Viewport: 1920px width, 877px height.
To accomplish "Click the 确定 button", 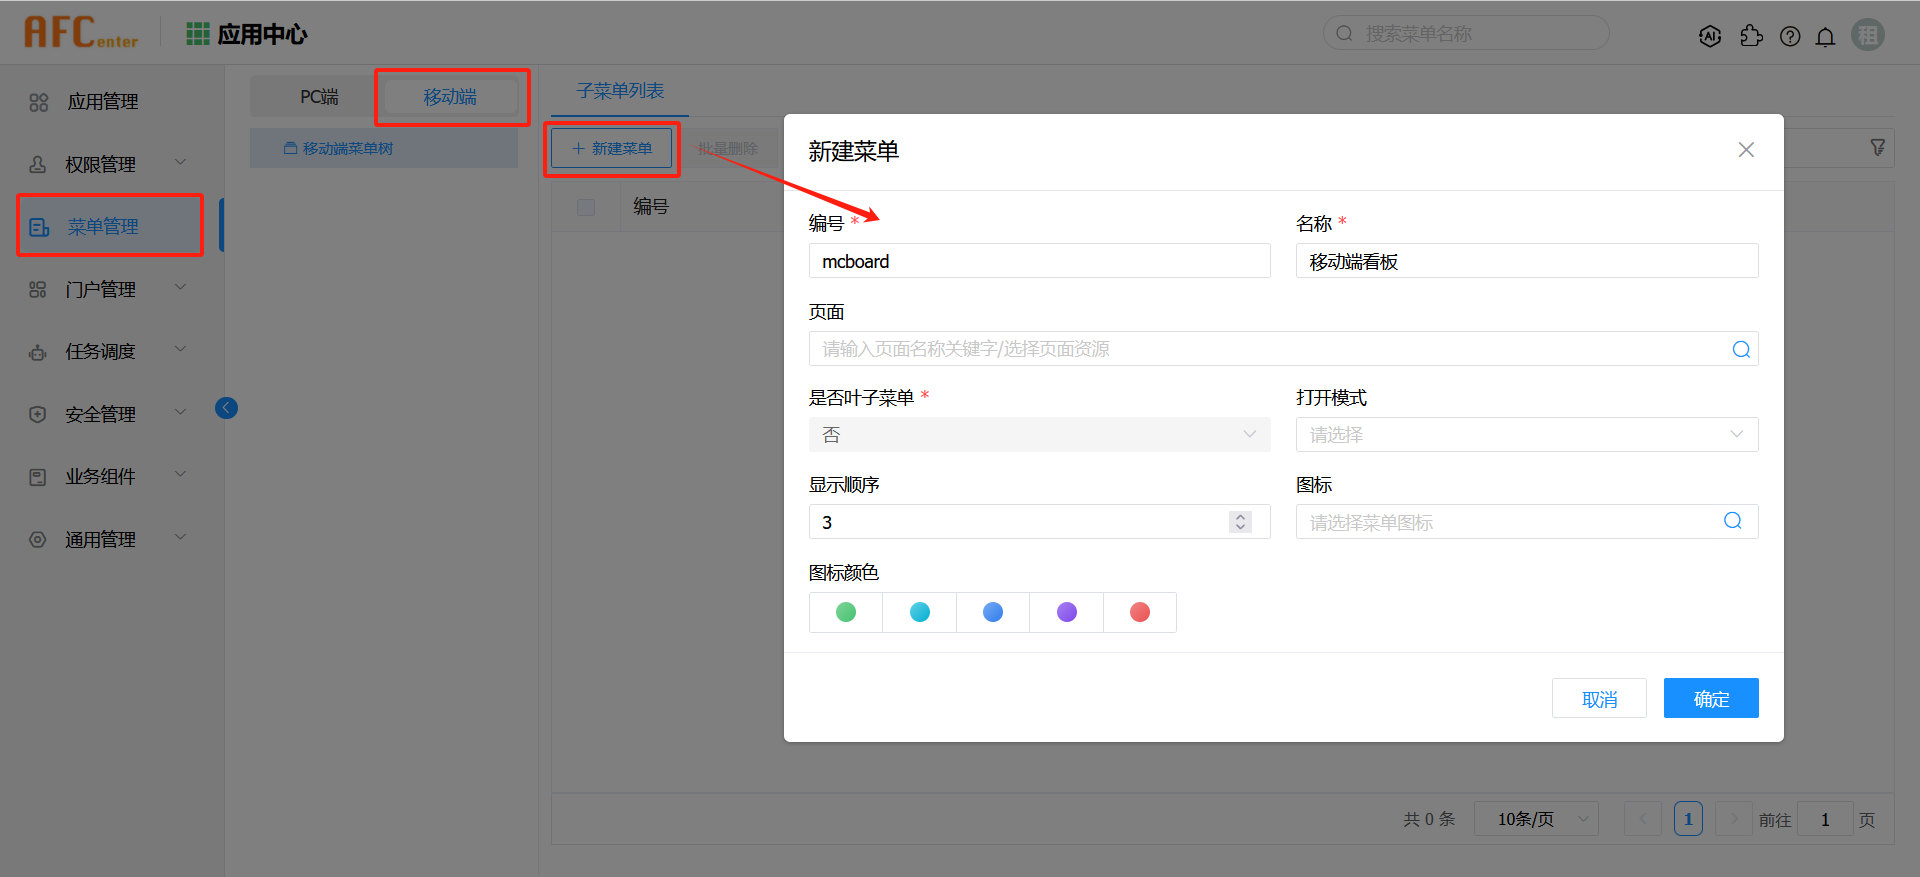I will 1710,699.
